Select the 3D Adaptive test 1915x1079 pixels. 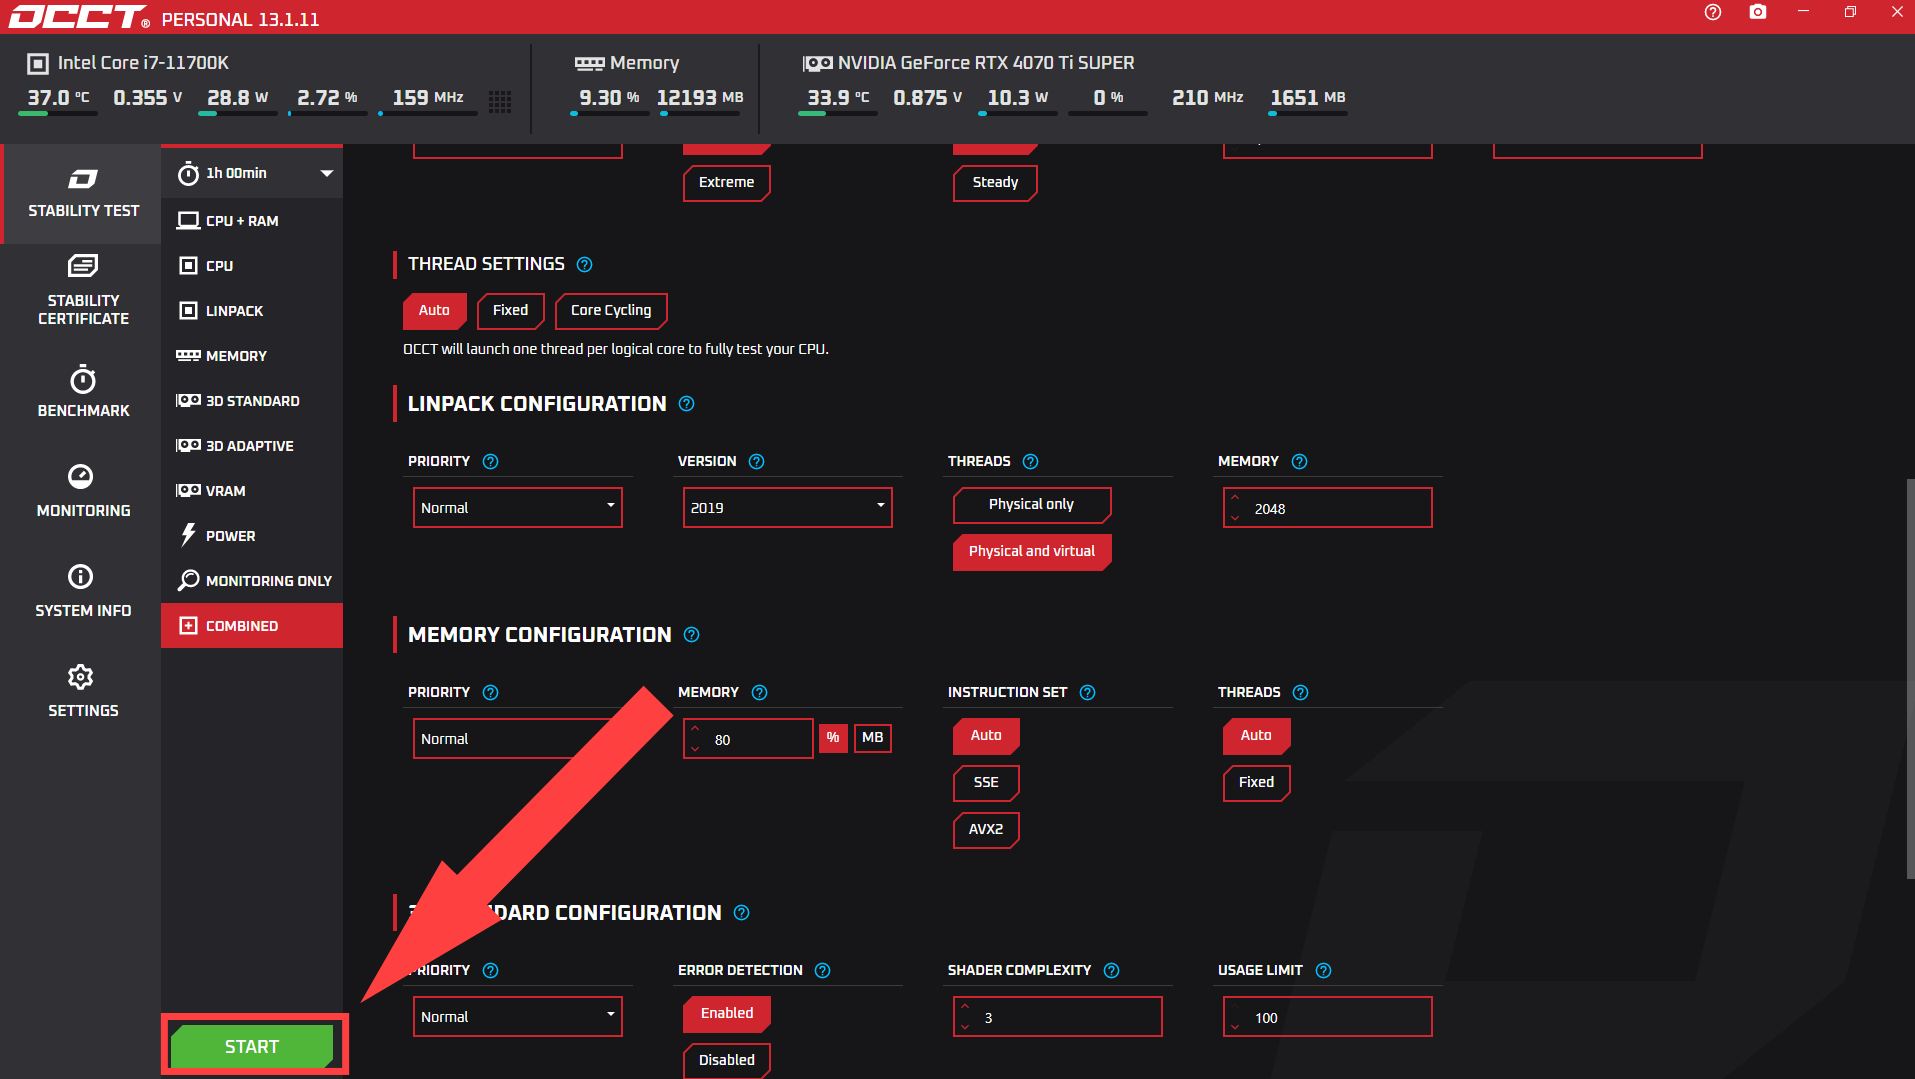250,446
